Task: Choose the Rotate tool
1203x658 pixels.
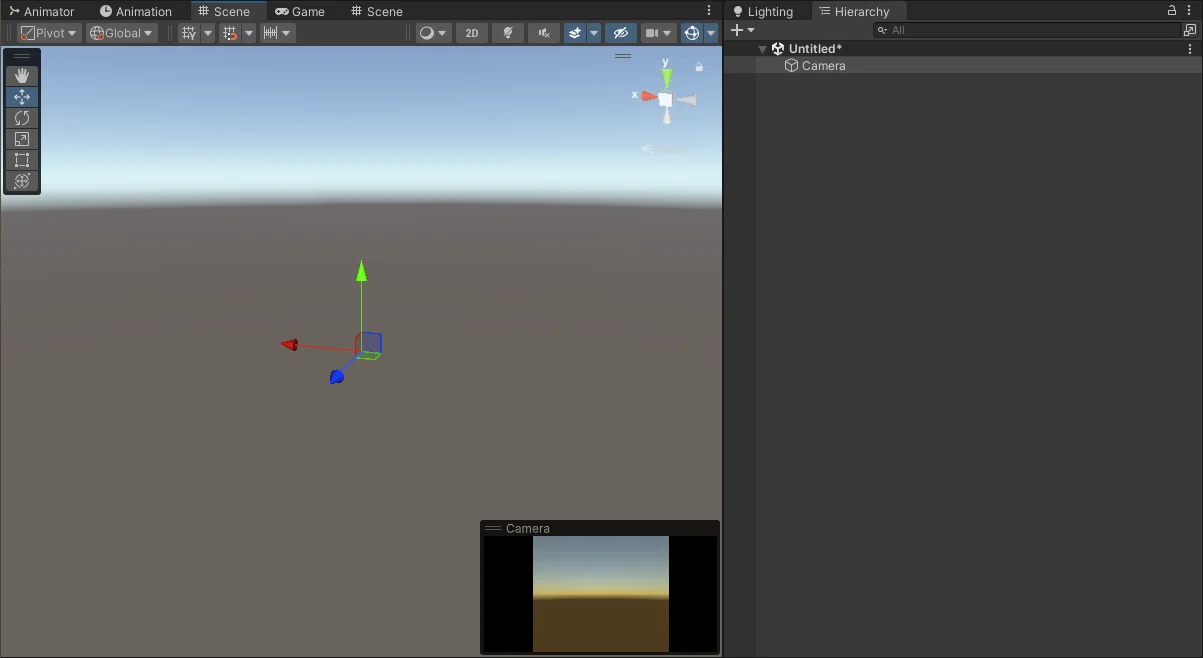Action: click(x=22, y=118)
